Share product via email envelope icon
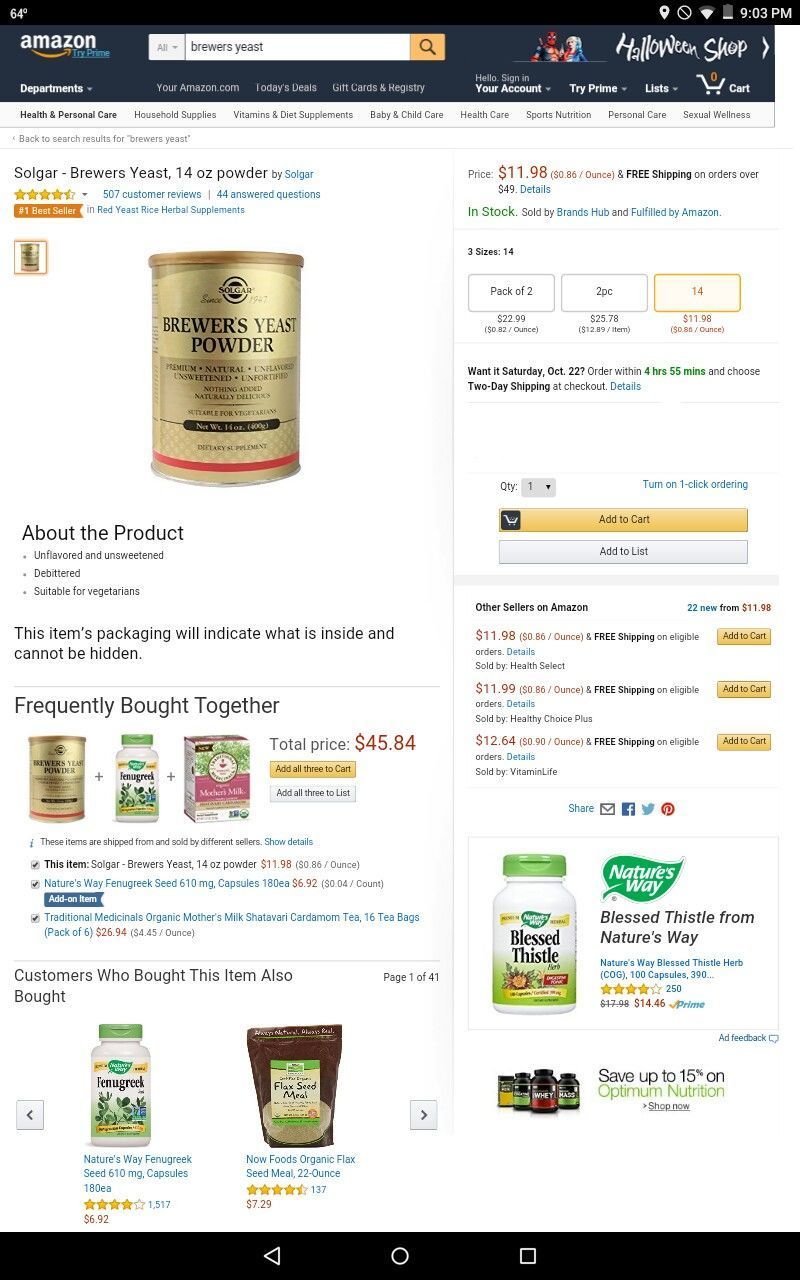This screenshot has width=800, height=1280. pyautogui.click(x=607, y=809)
